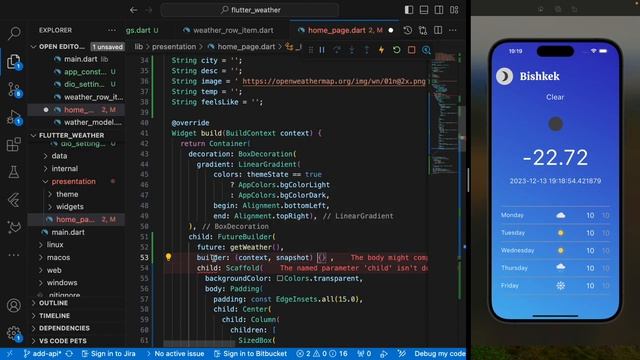
Task: Click the flutter_weather command center search
Action: (250, 10)
